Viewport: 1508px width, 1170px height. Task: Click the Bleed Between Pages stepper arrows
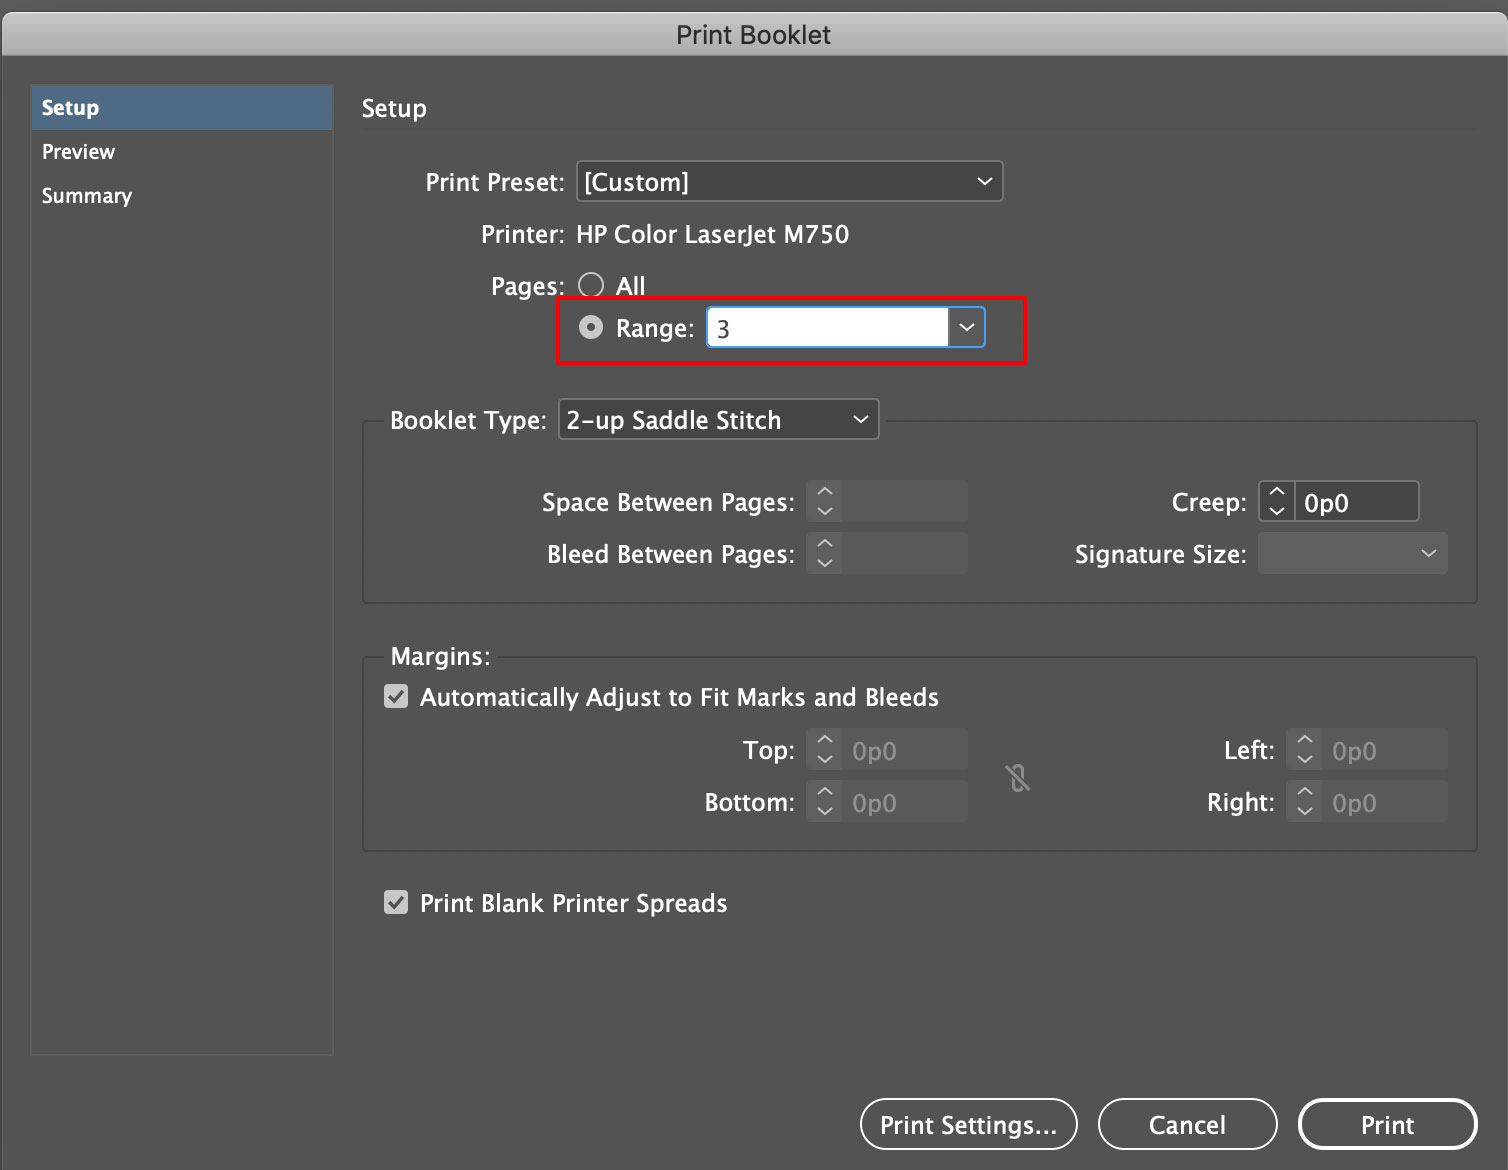[x=823, y=553]
